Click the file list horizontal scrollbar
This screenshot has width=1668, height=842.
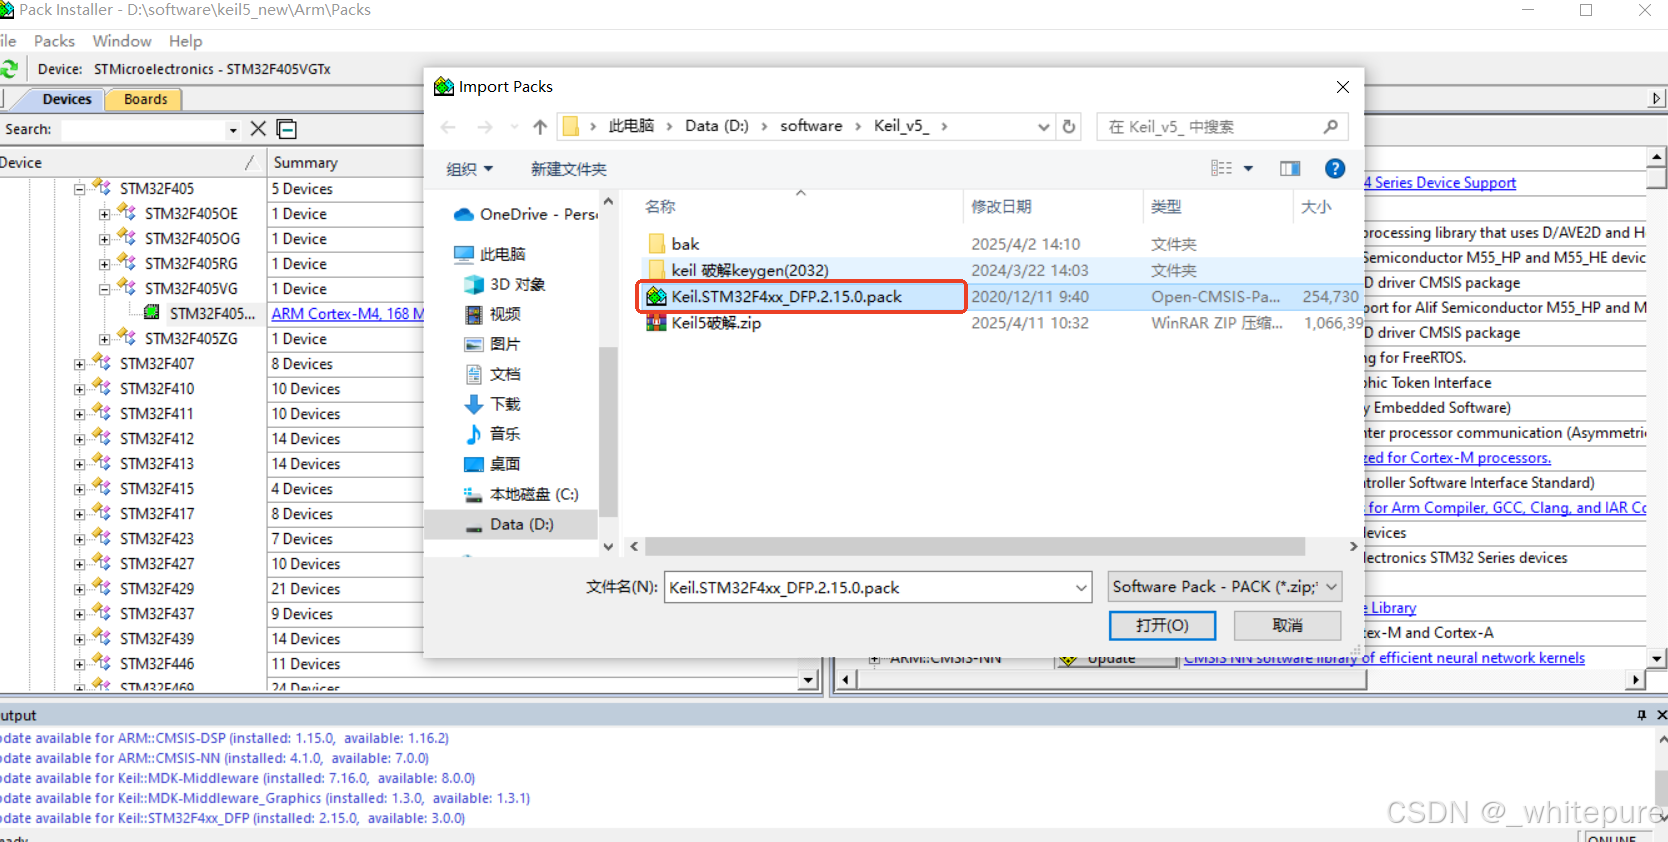tap(974, 547)
